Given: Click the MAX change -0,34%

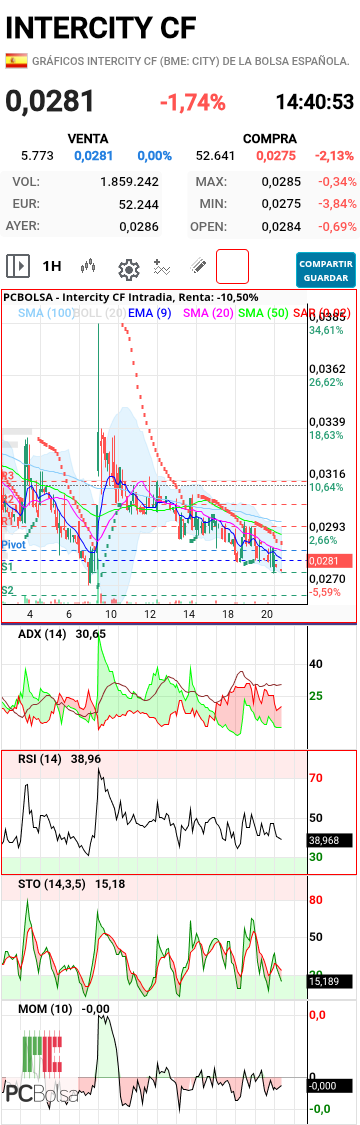Looking at the screenshot, I should coord(336,182).
